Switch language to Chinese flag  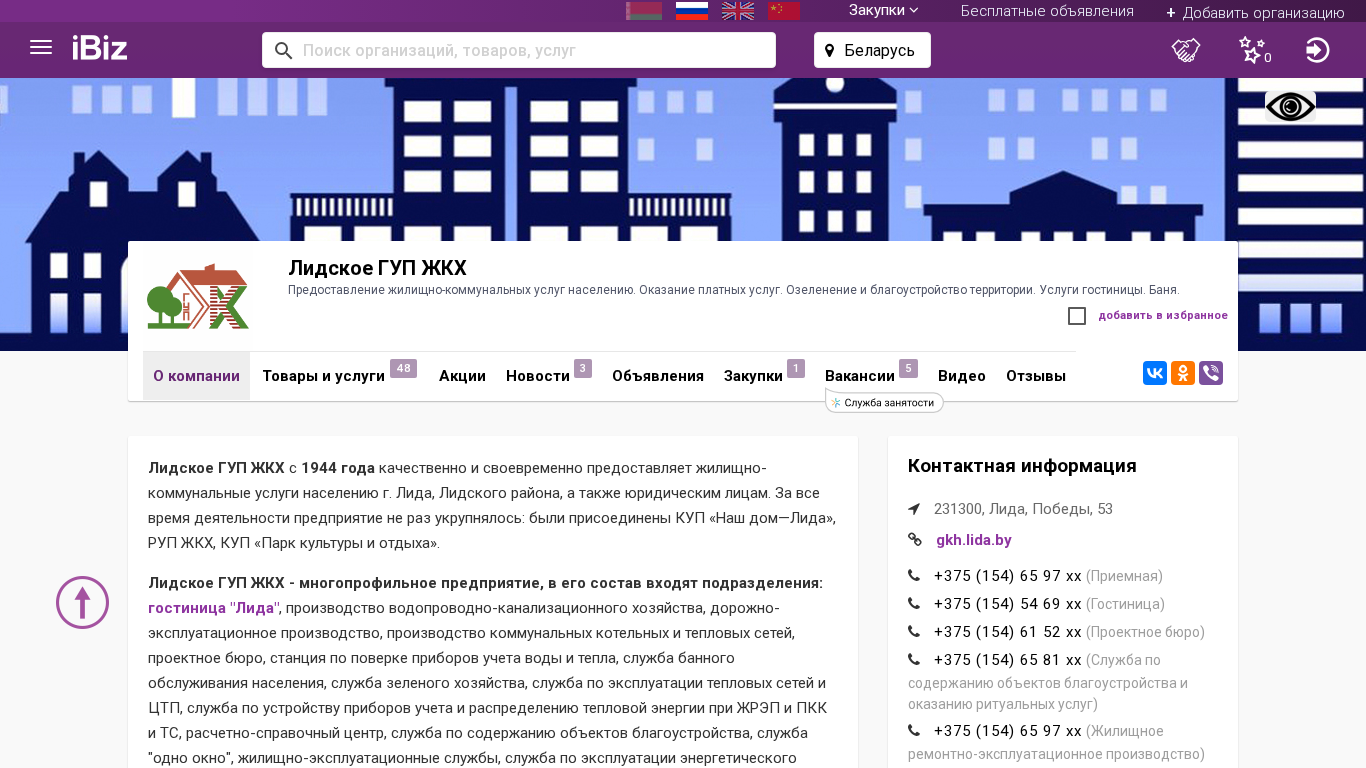point(784,11)
